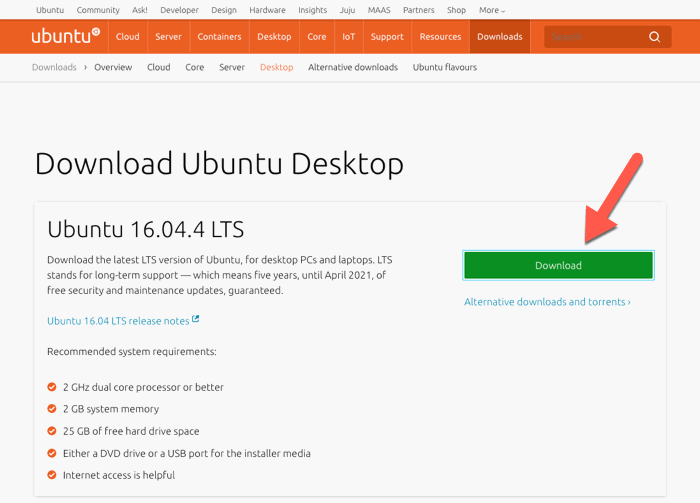
Task: Click the green Download button
Action: click(x=558, y=265)
